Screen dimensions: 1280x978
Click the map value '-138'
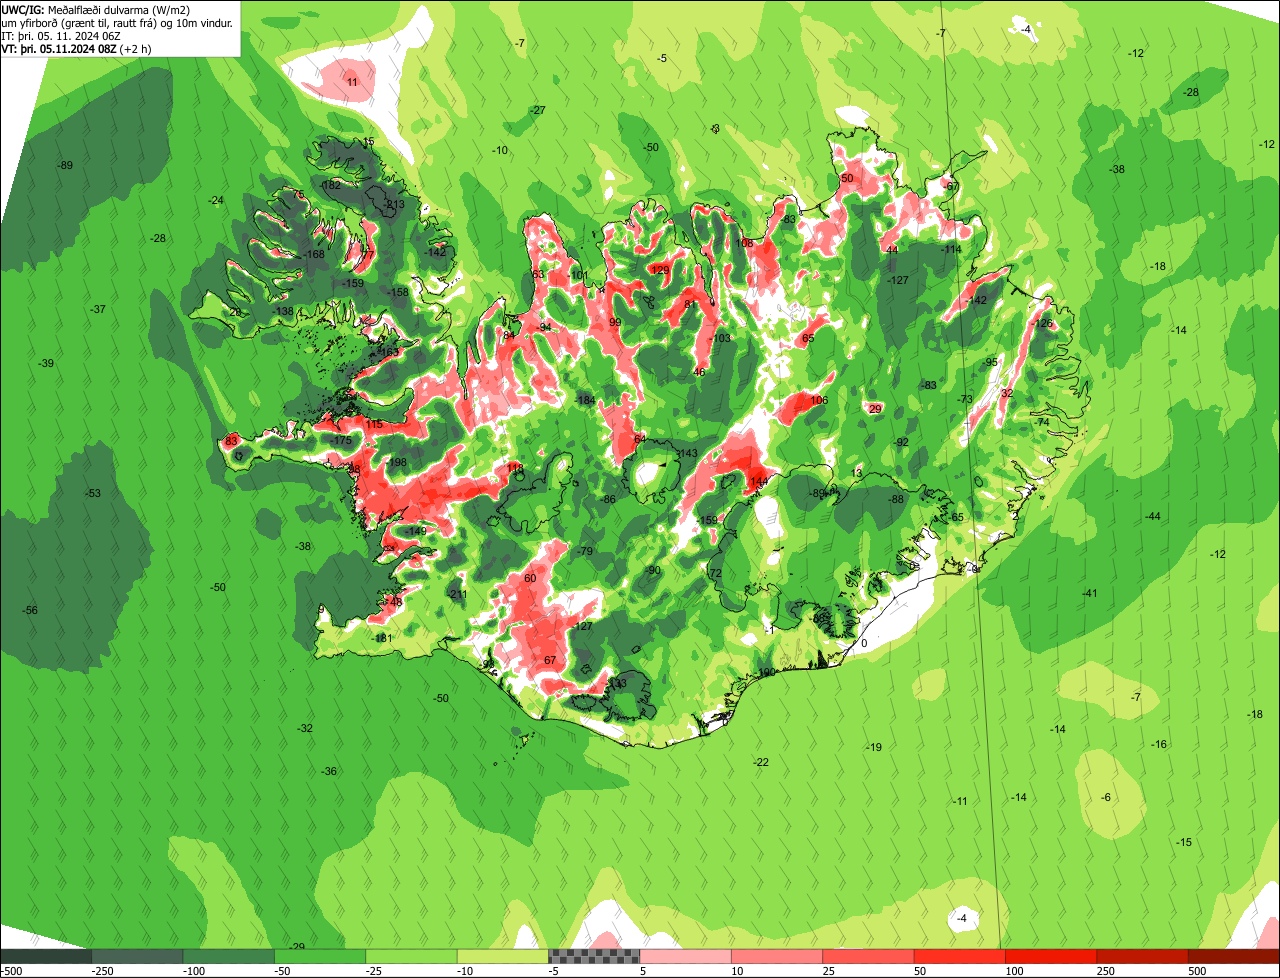[x=284, y=311]
